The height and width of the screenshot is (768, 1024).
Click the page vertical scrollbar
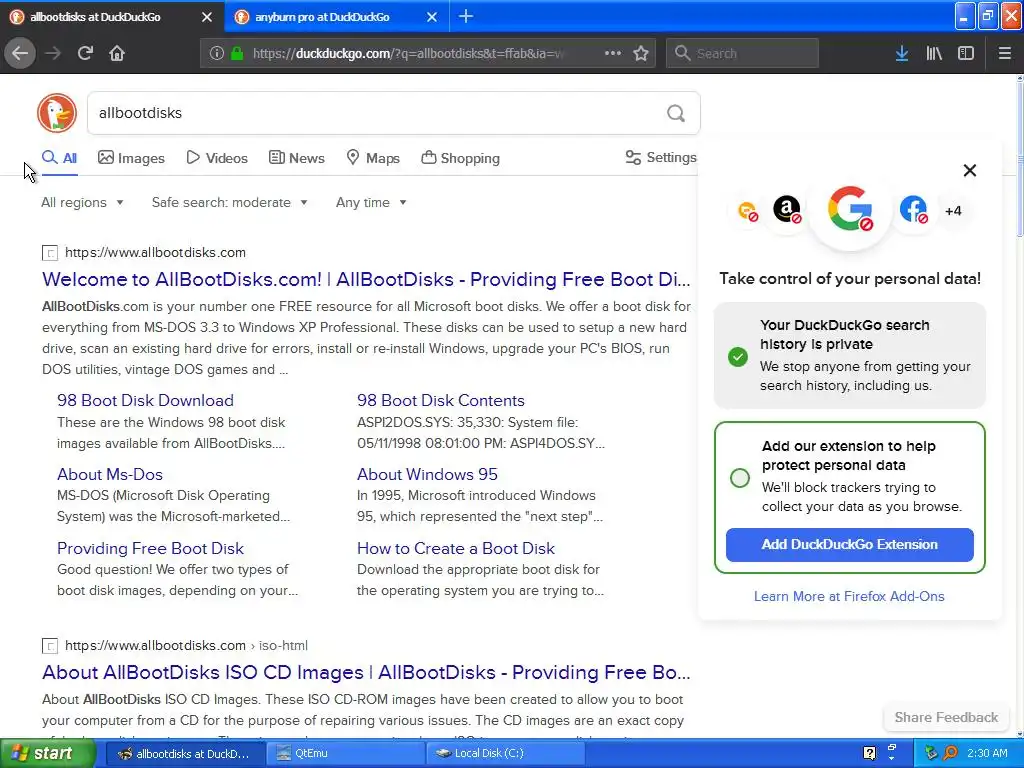click(x=1019, y=405)
